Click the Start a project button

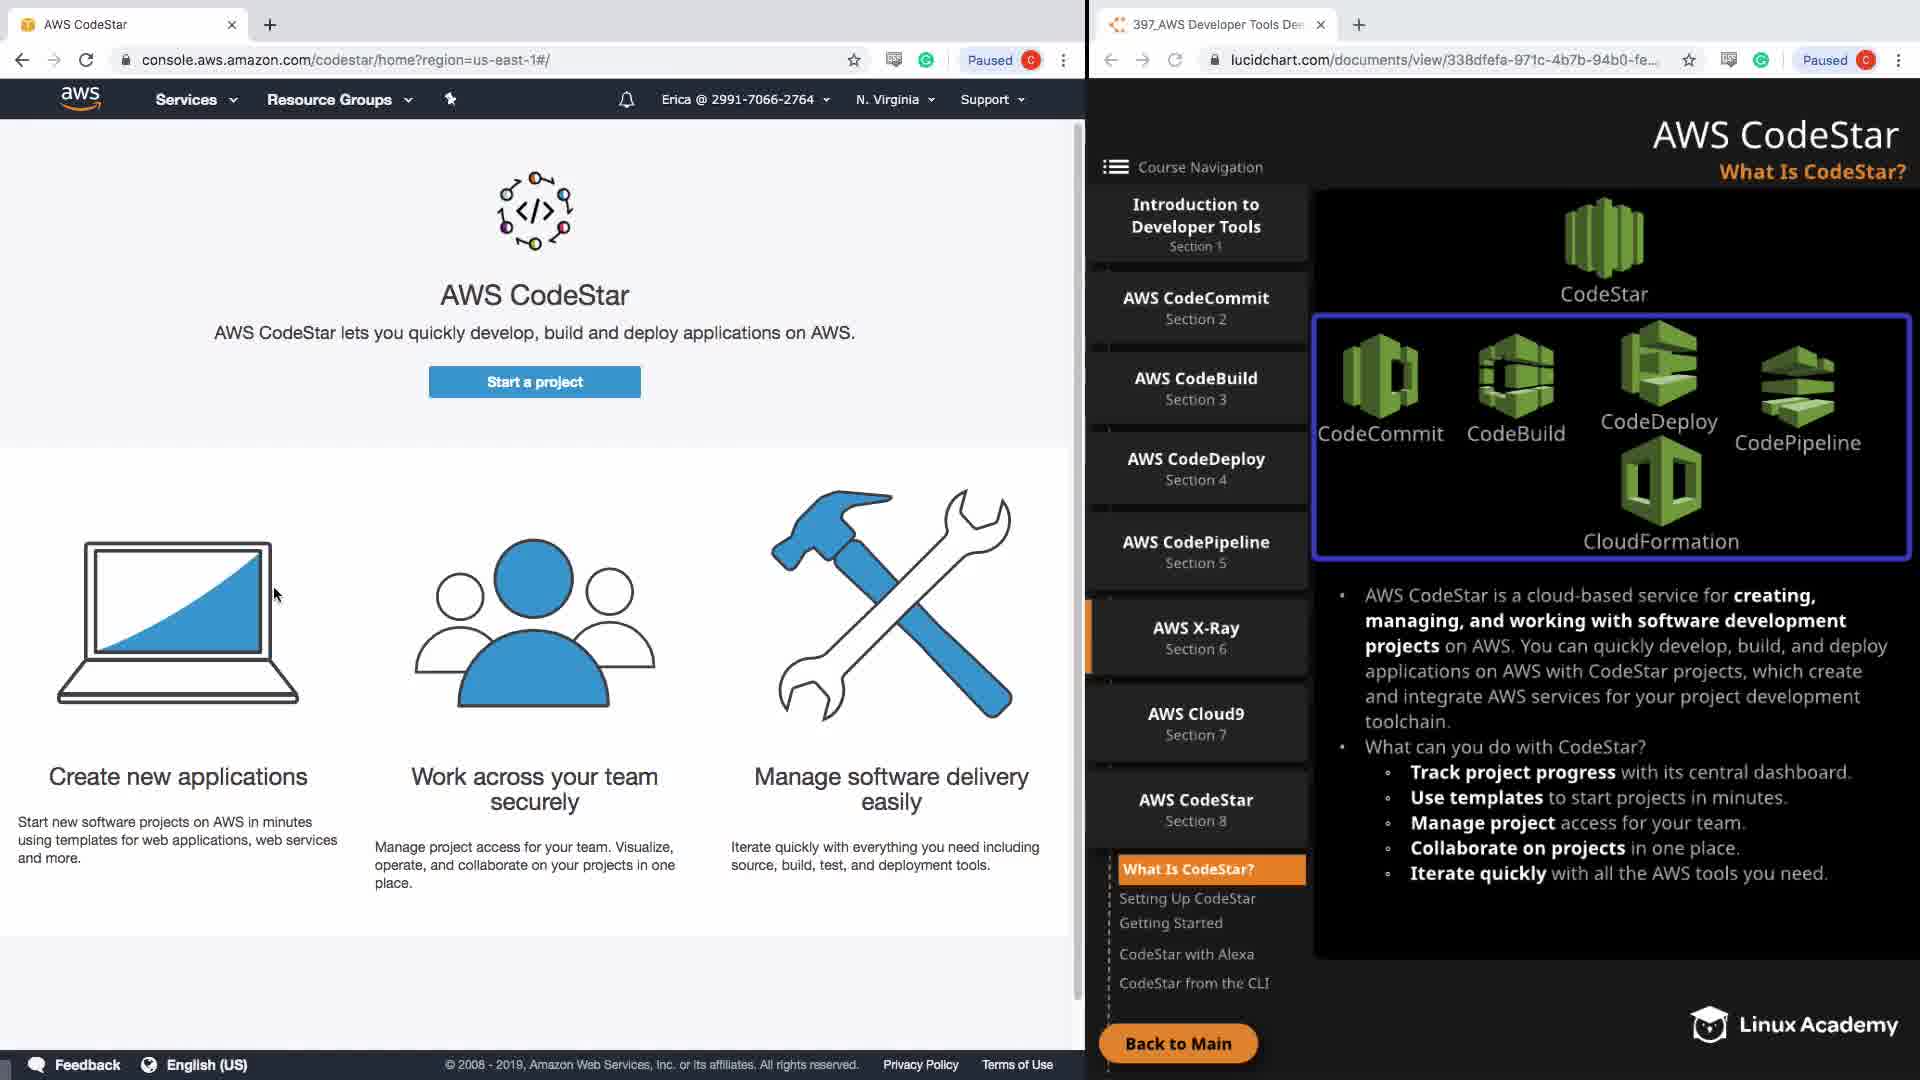[x=534, y=382]
